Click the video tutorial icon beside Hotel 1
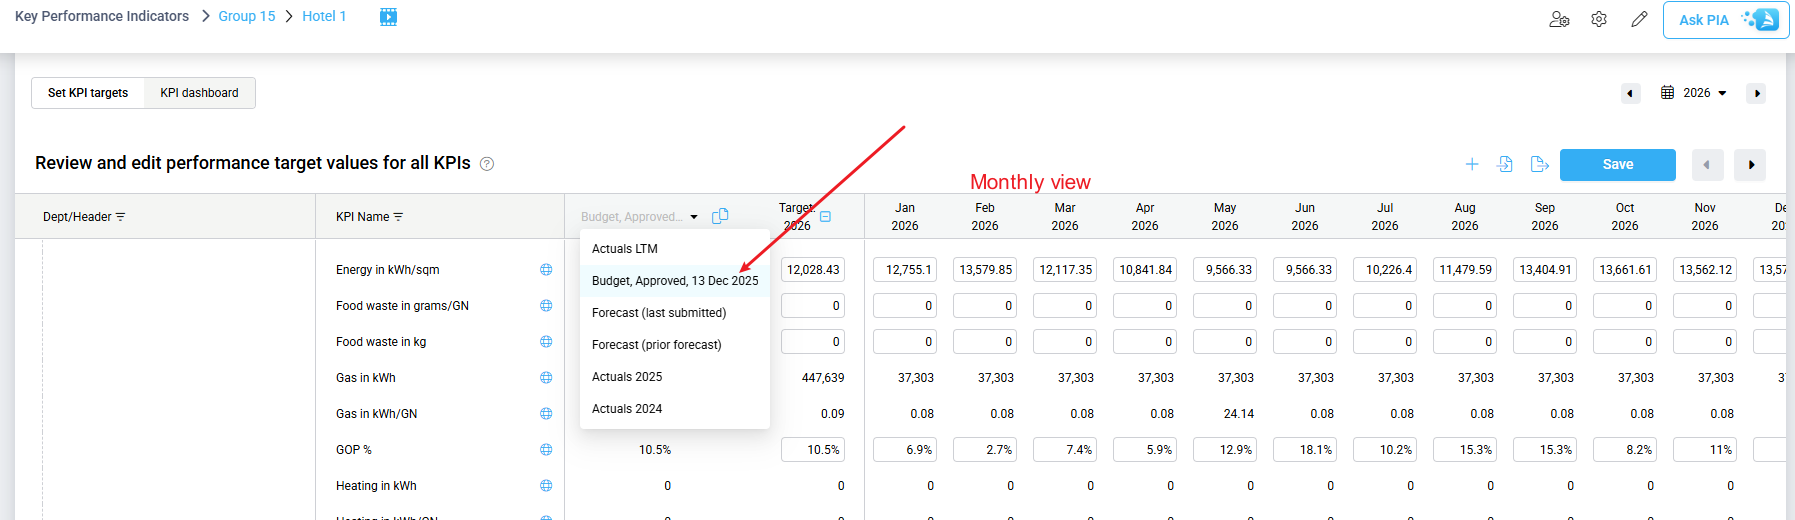1795x520 pixels. coord(389,16)
